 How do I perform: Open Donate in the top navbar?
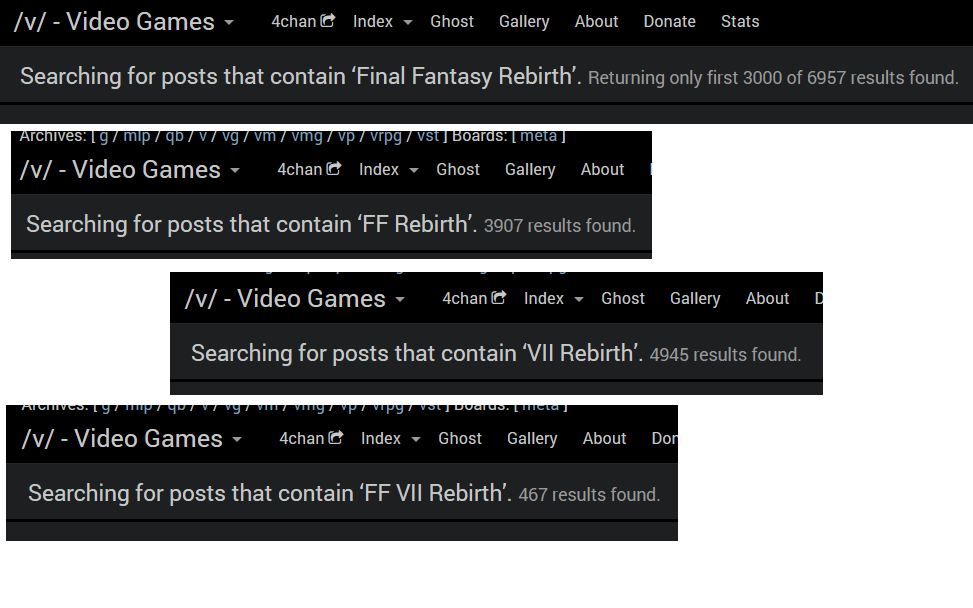(x=669, y=21)
